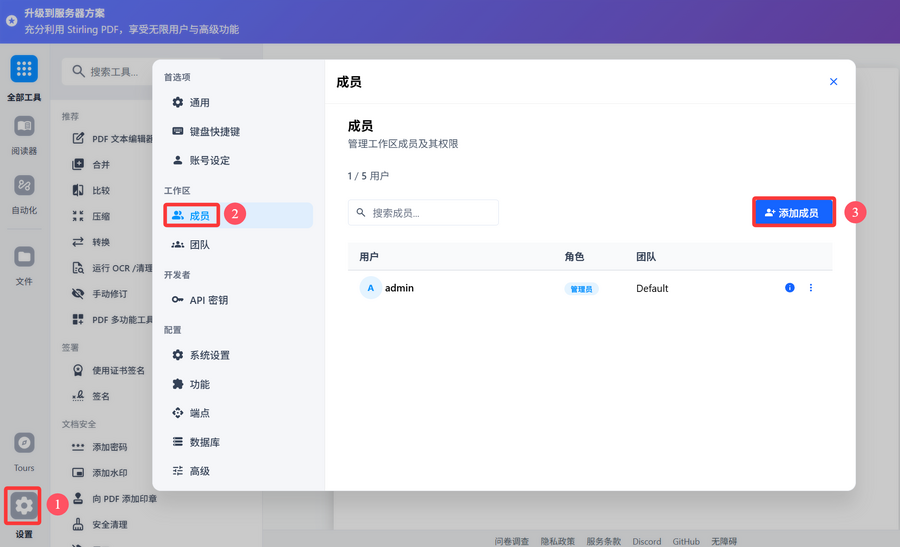This screenshot has width=900, height=547.
Task: Select the 数据库 settings entry
Action: (204, 442)
